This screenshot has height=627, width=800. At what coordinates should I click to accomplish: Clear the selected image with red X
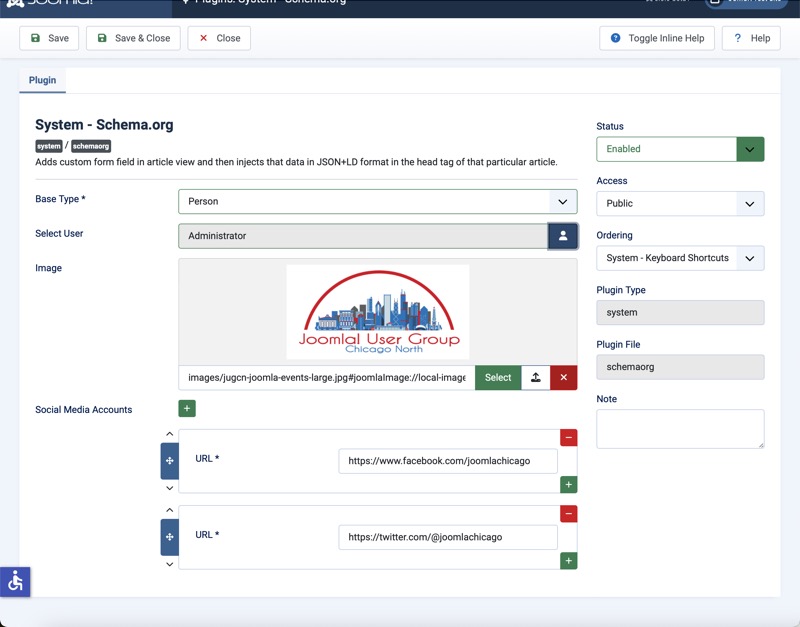coord(563,378)
